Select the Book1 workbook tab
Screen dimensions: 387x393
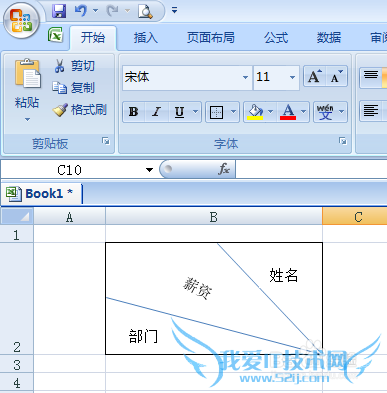[x=41, y=193]
